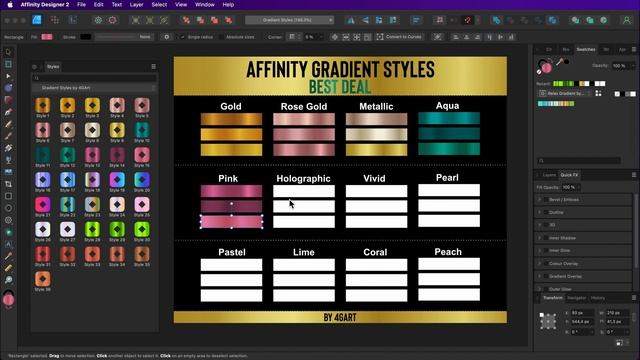Open the Select menu
This screenshot has height=360, width=640.
[159, 4]
